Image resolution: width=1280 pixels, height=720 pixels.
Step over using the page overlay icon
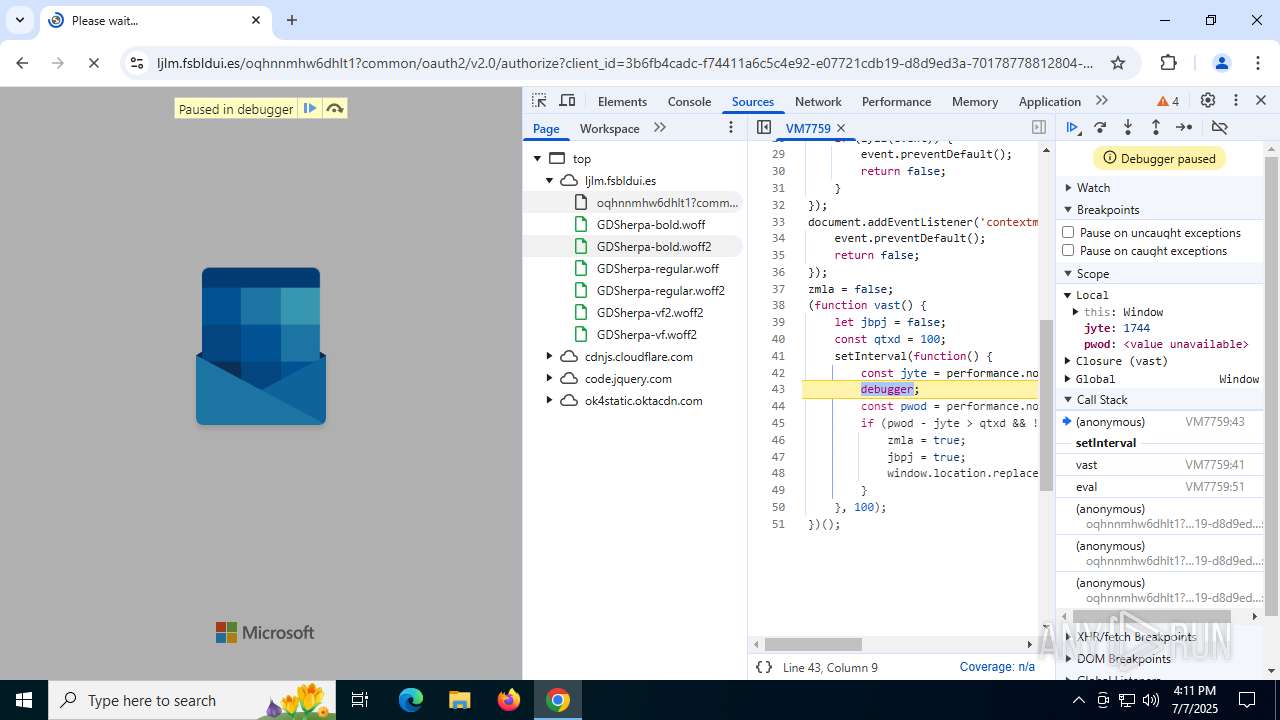[x=335, y=108]
